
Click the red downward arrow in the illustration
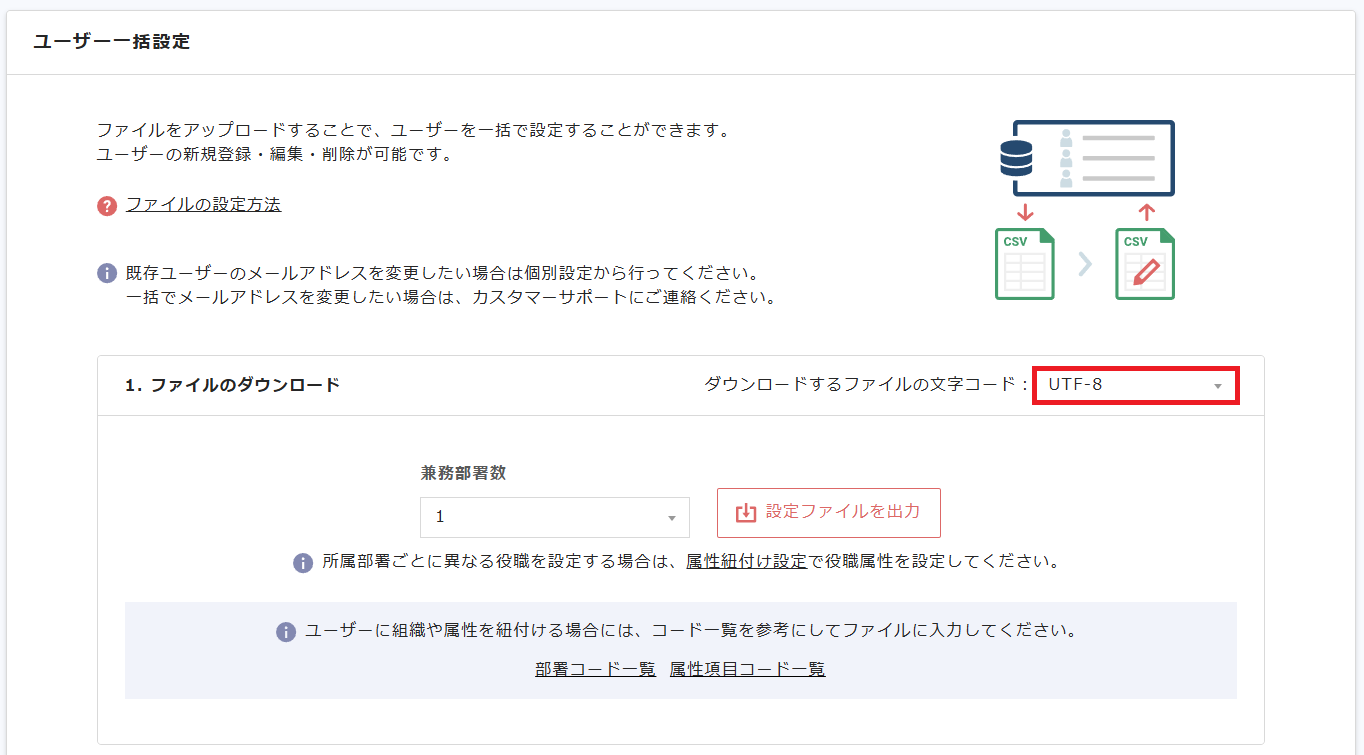pyautogui.click(x=1025, y=213)
